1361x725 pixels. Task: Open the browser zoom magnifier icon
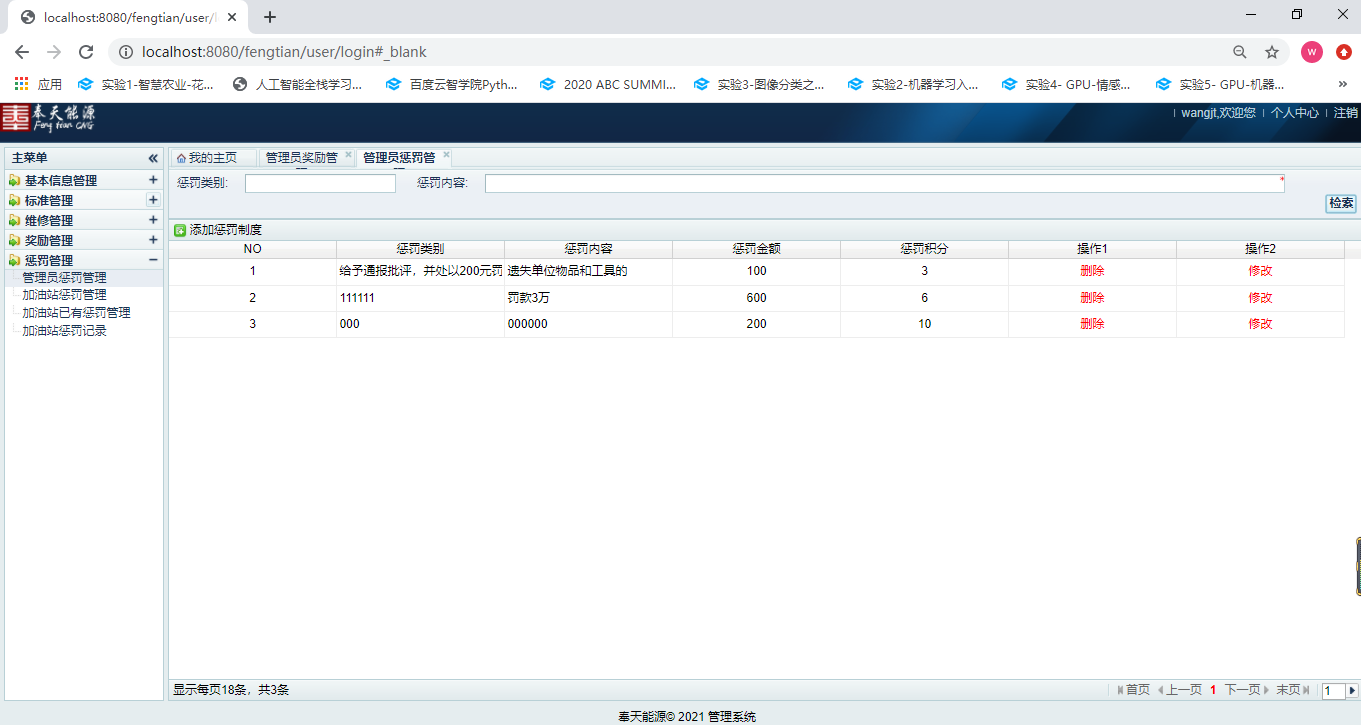1240,52
